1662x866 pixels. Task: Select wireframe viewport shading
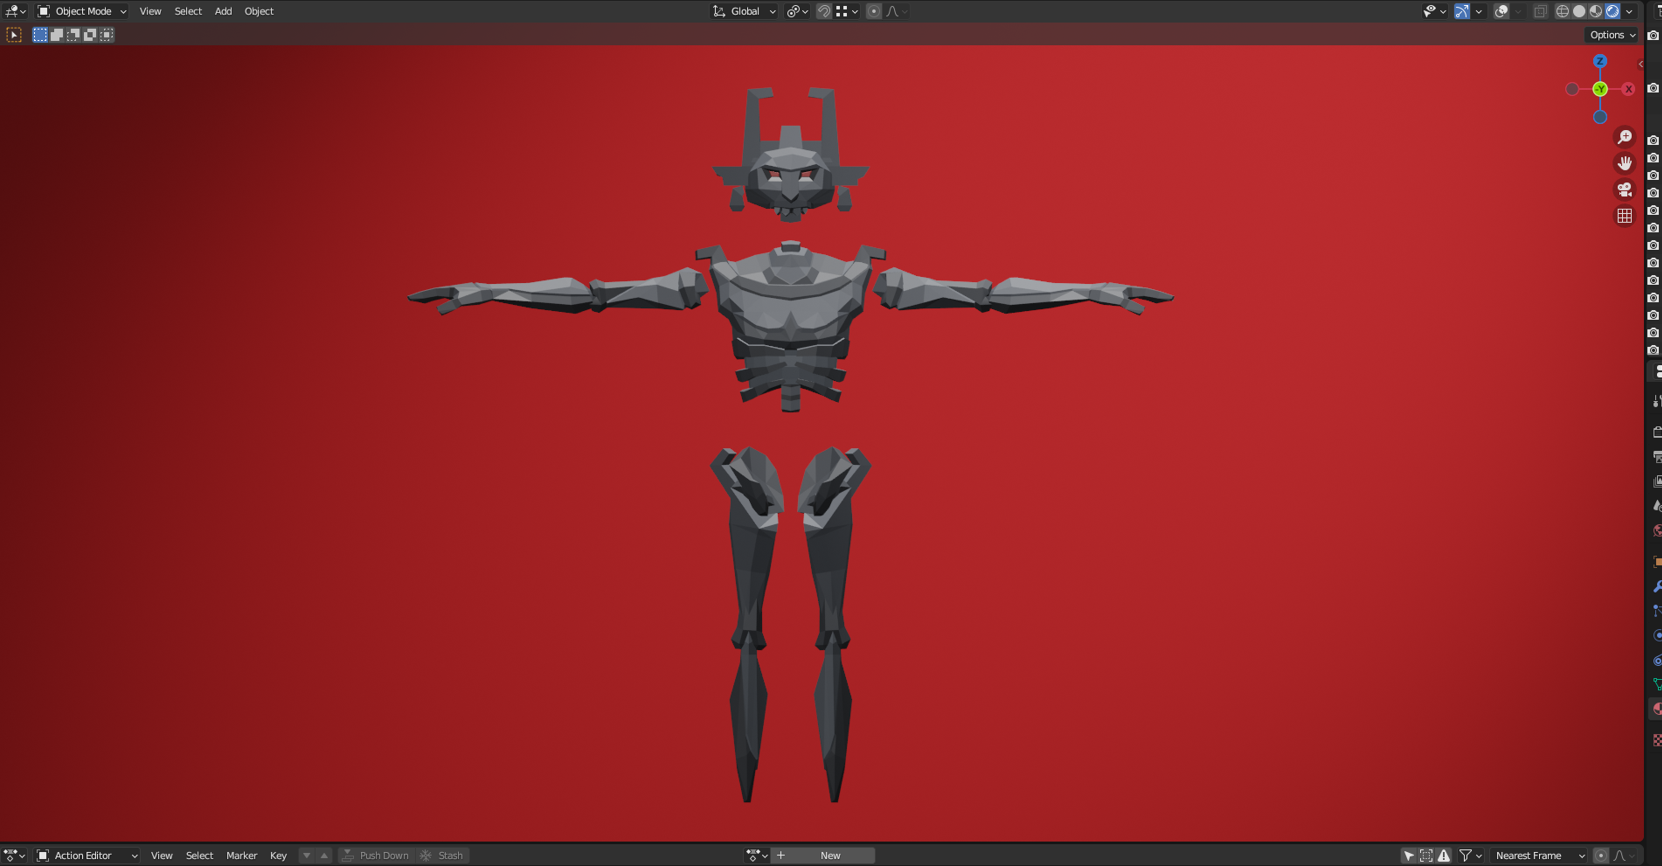point(1562,11)
